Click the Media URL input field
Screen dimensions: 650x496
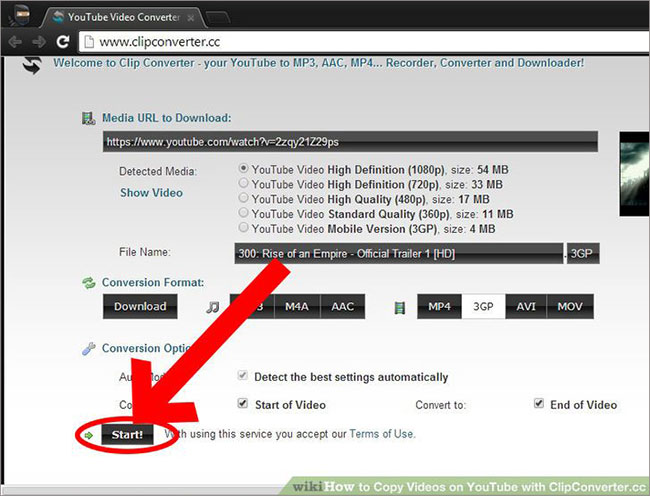[350, 142]
